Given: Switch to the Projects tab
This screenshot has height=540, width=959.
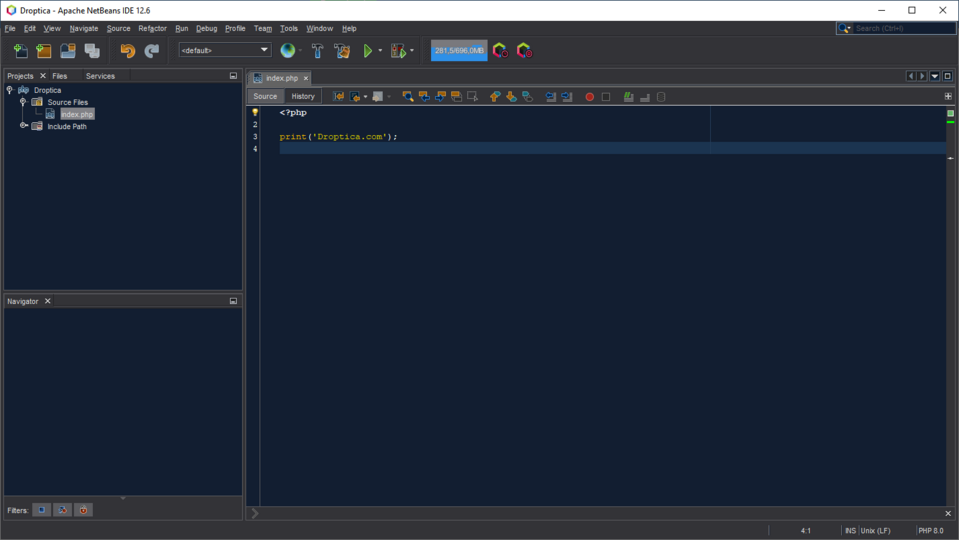Looking at the screenshot, I should pyautogui.click(x=20, y=76).
